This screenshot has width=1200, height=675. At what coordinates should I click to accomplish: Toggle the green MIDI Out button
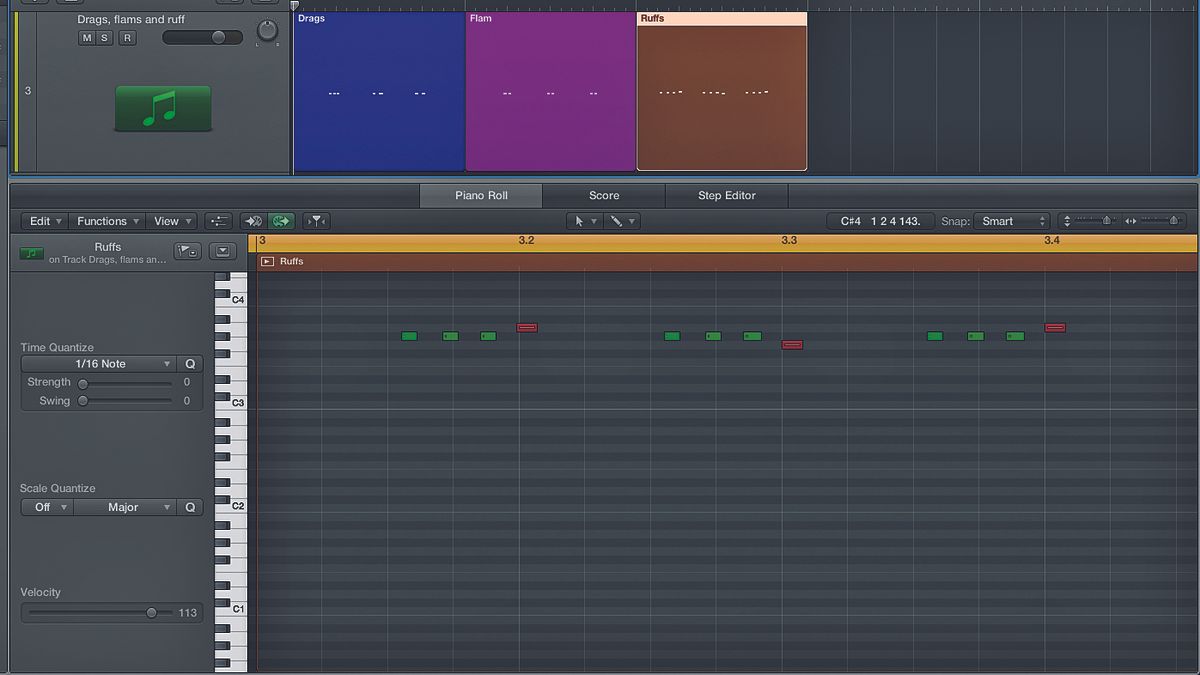click(x=280, y=221)
